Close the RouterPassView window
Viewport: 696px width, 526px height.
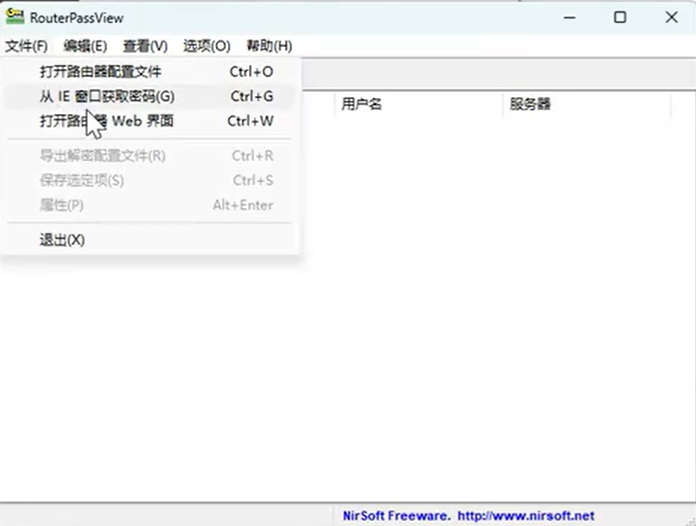671,18
